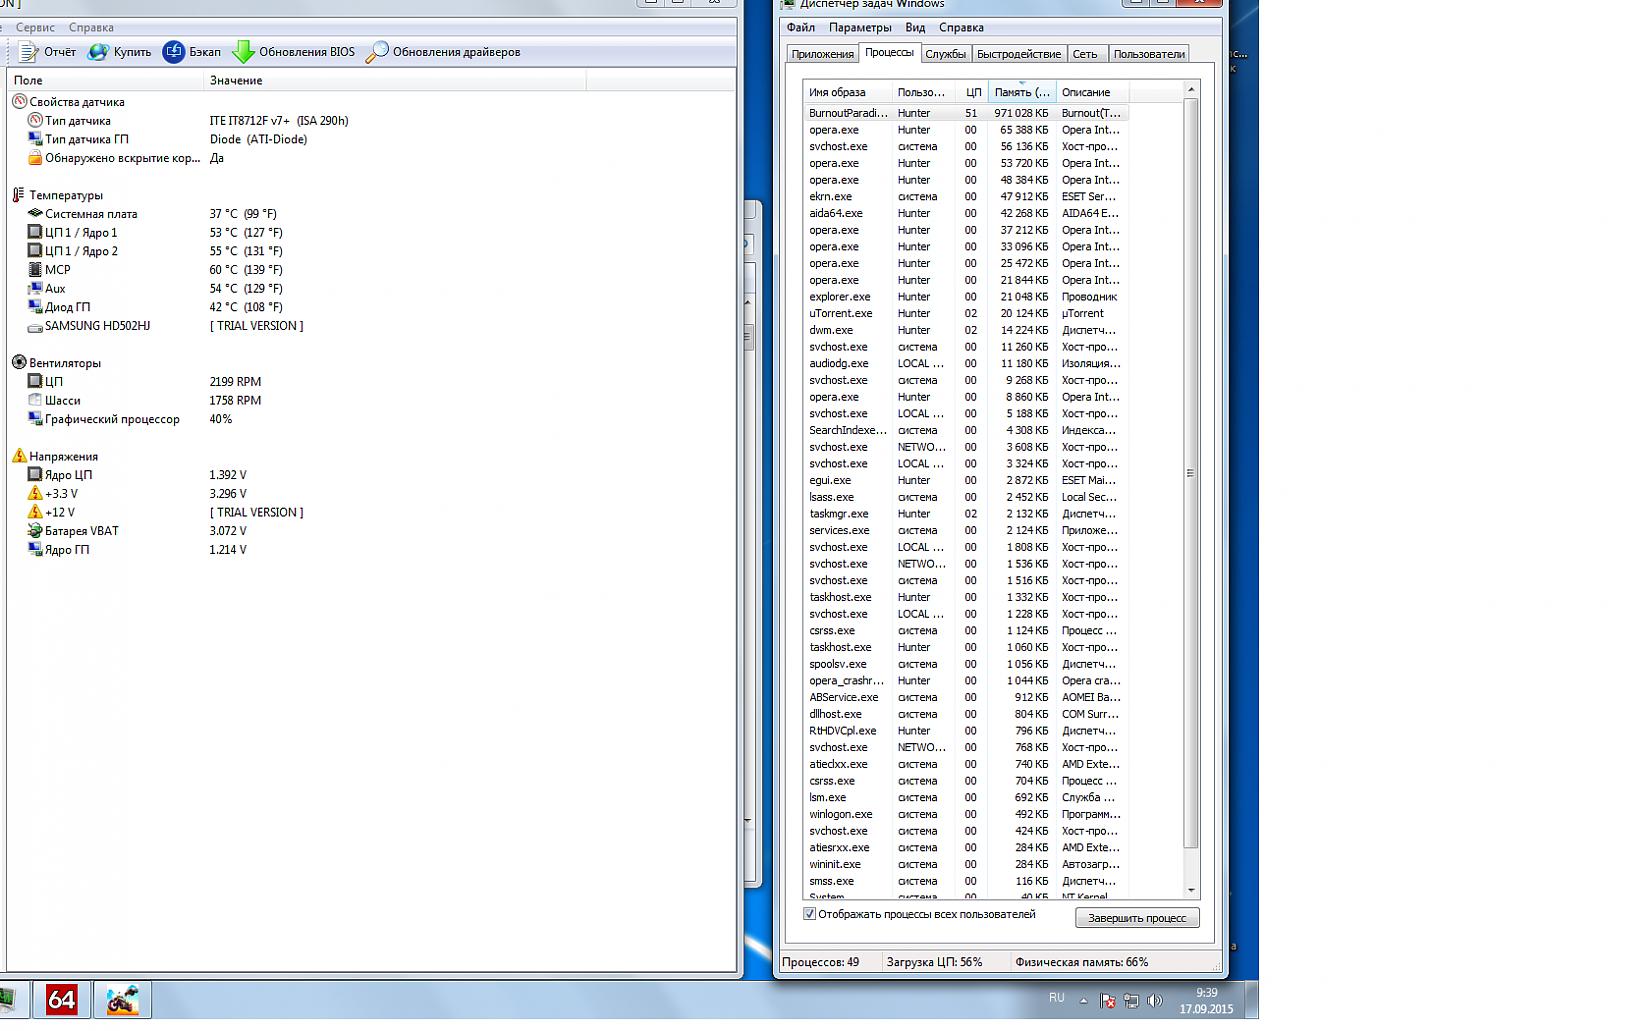The width and height of the screenshot is (1650, 1031).
Task: Show hidden tray icons arrow
Action: [1083, 1000]
